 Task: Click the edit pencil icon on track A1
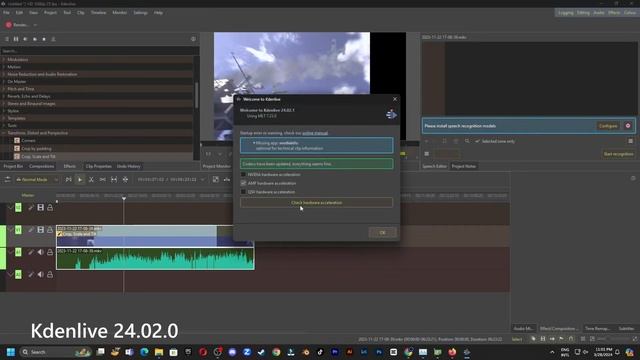(31, 252)
